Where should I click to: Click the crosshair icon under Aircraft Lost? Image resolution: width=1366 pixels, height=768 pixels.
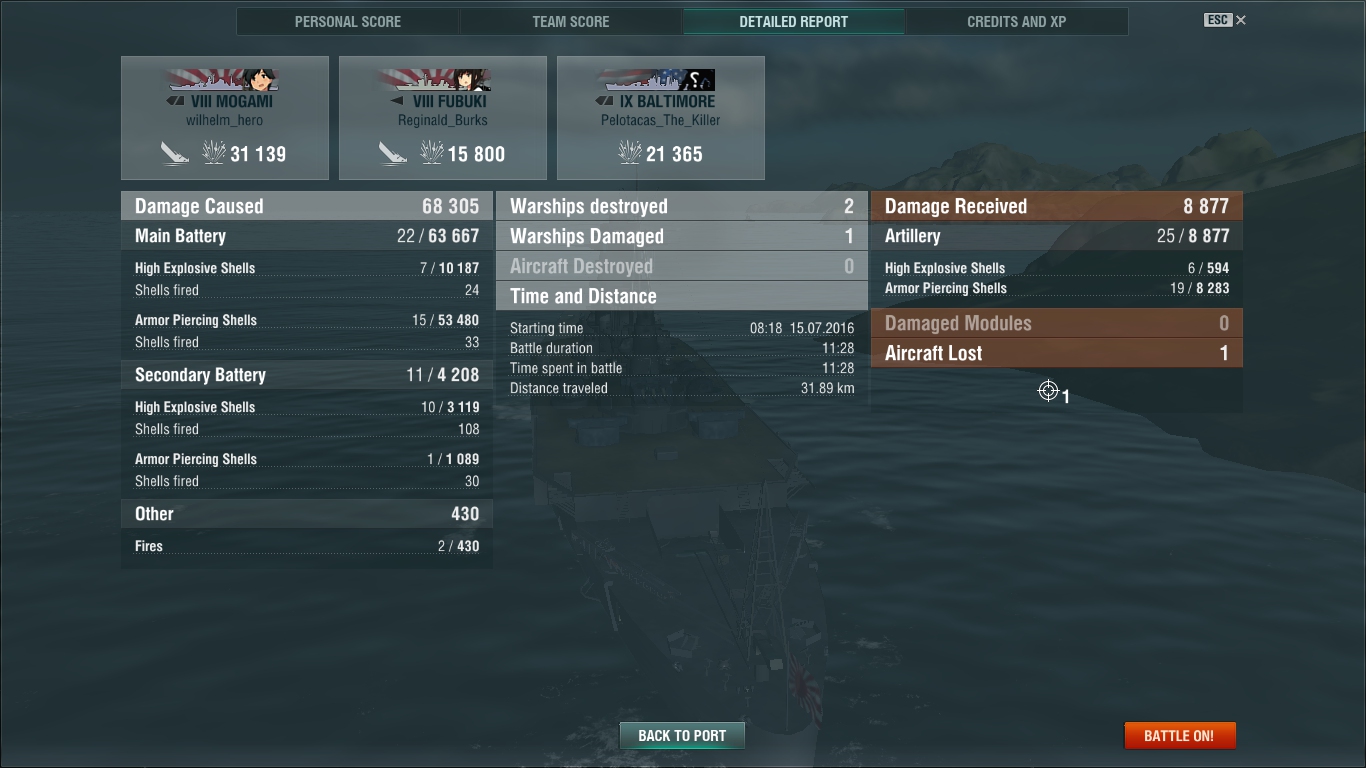click(x=1048, y=391)
